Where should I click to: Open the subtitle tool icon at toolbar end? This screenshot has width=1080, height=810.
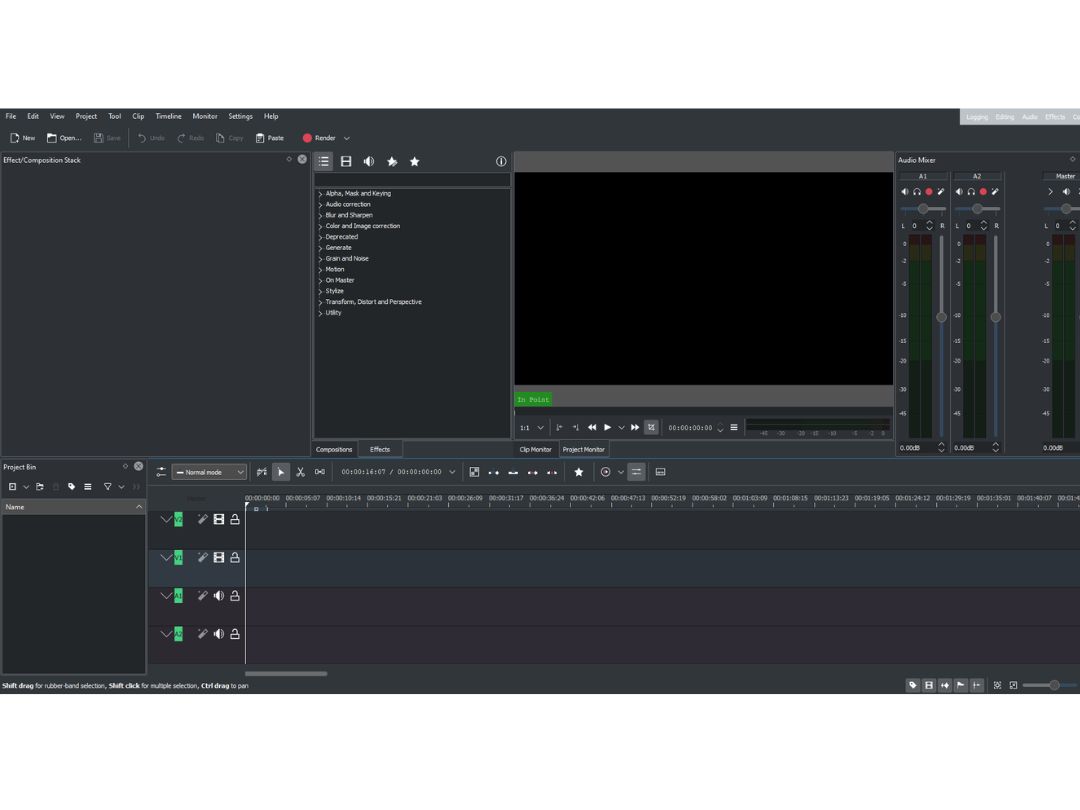tap(660, 472)
